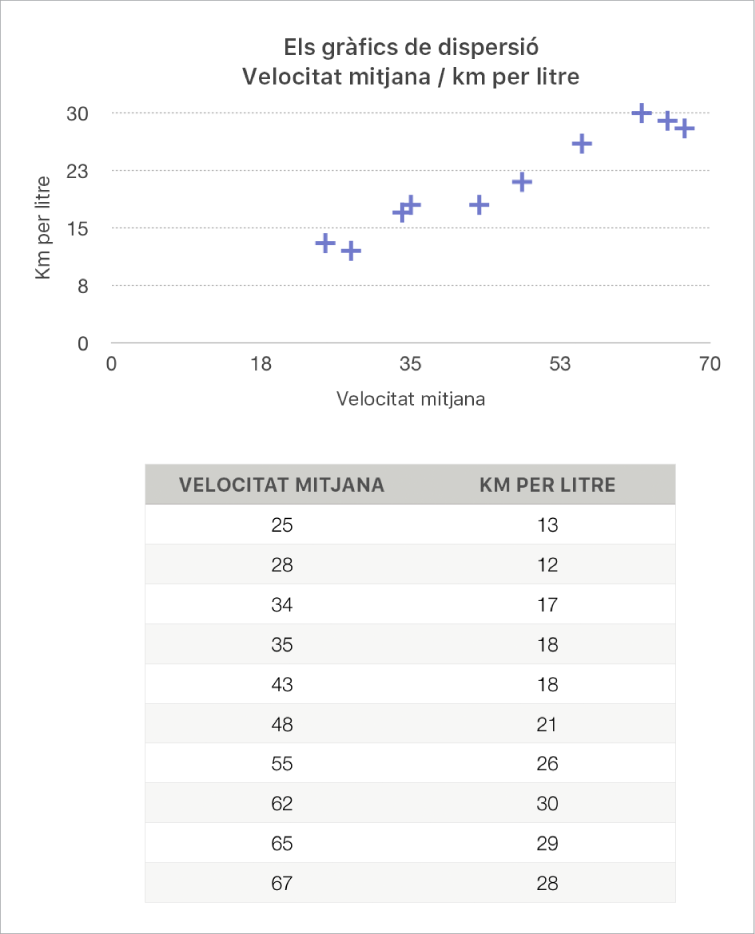Select the scatter marker at speed 28
The image size is (755, 934).
tap(351, 251)
